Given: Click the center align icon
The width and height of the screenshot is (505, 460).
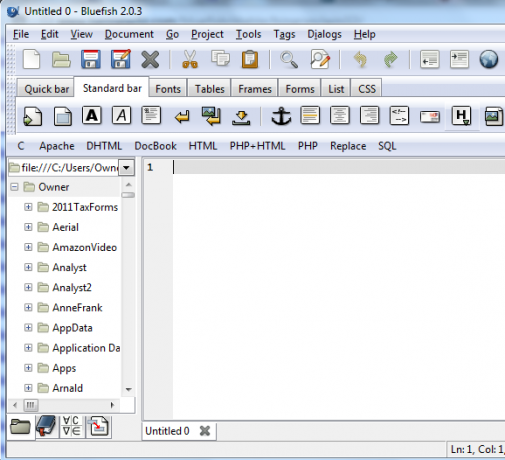Looking at the screenshot, I should pyautogui.click(x=340, y=116).
